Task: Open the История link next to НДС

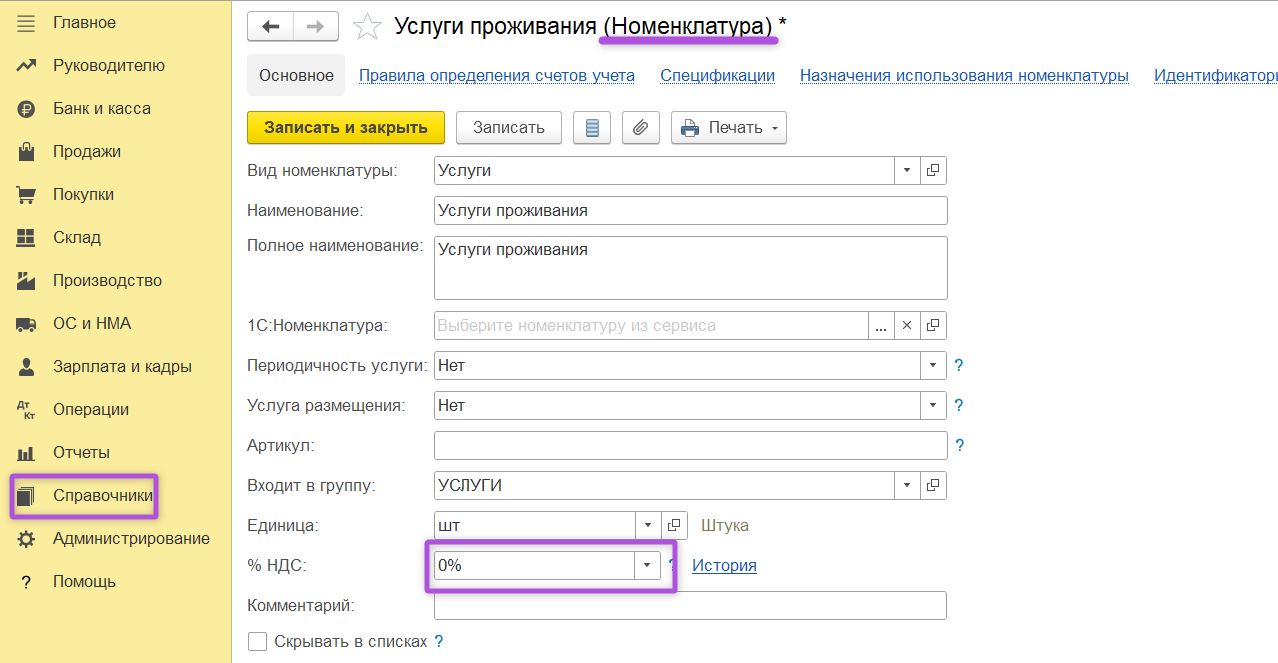Action: (723, 565)
